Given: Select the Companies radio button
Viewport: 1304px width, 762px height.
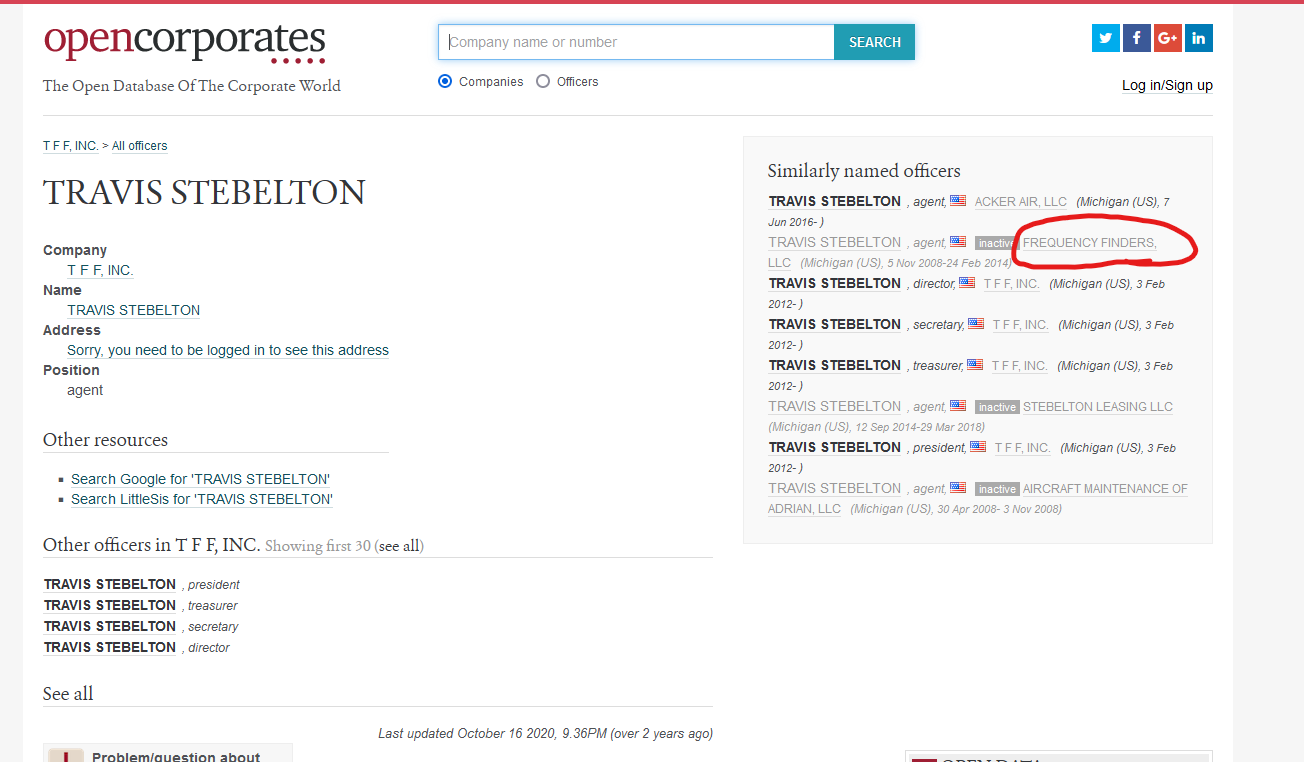Looking at the screenshot, I should (445, 81).
